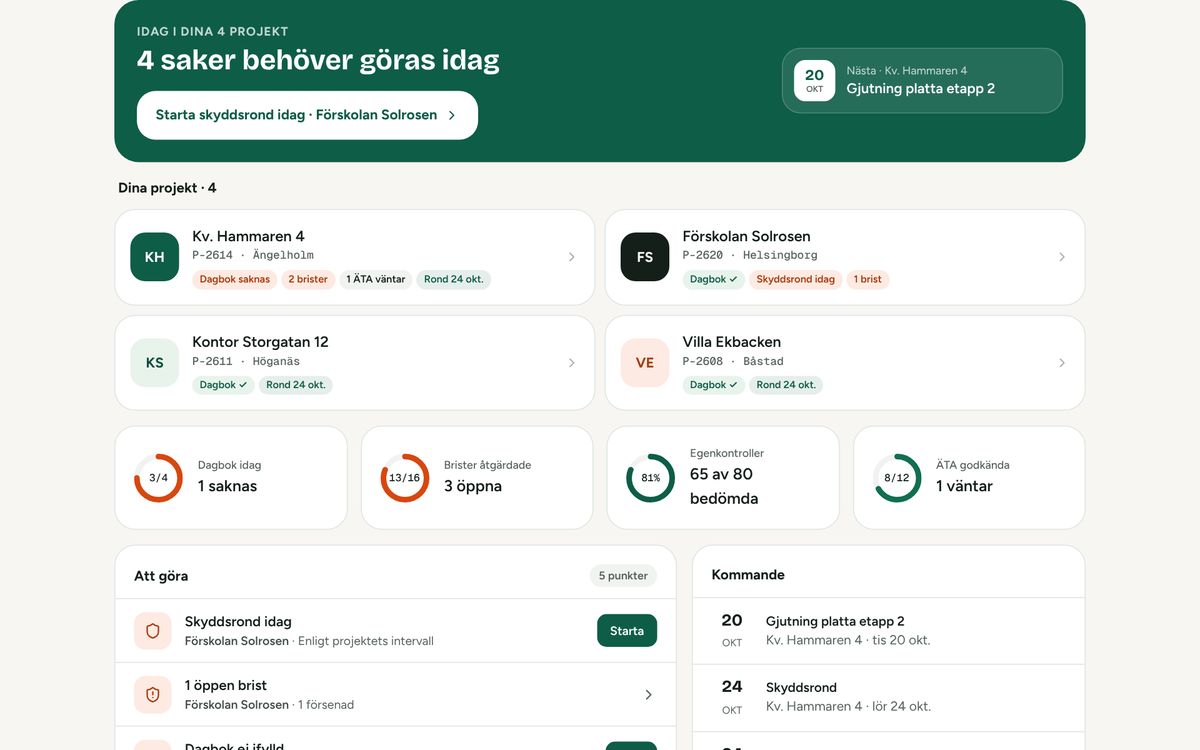Image resolution: width=1200 pixels, height=750 pixels.
Task: Click 'Rond 24 okt.' tag on Kontor Storgatan 12
Action: tap(296, 385)
